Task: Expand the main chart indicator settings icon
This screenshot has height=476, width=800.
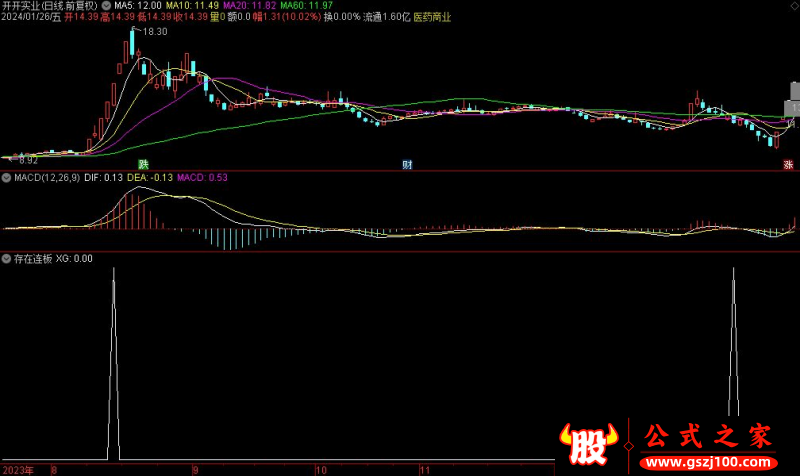Action: (x=106, y=6)
